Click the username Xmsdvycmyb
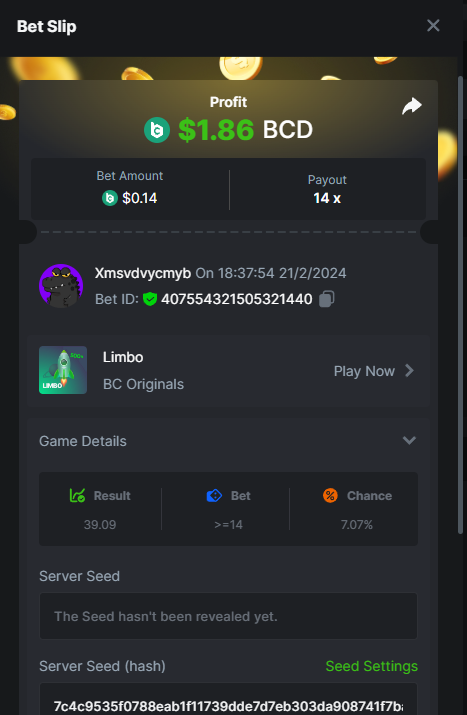 pyautogui.click(x=143, y=273)
